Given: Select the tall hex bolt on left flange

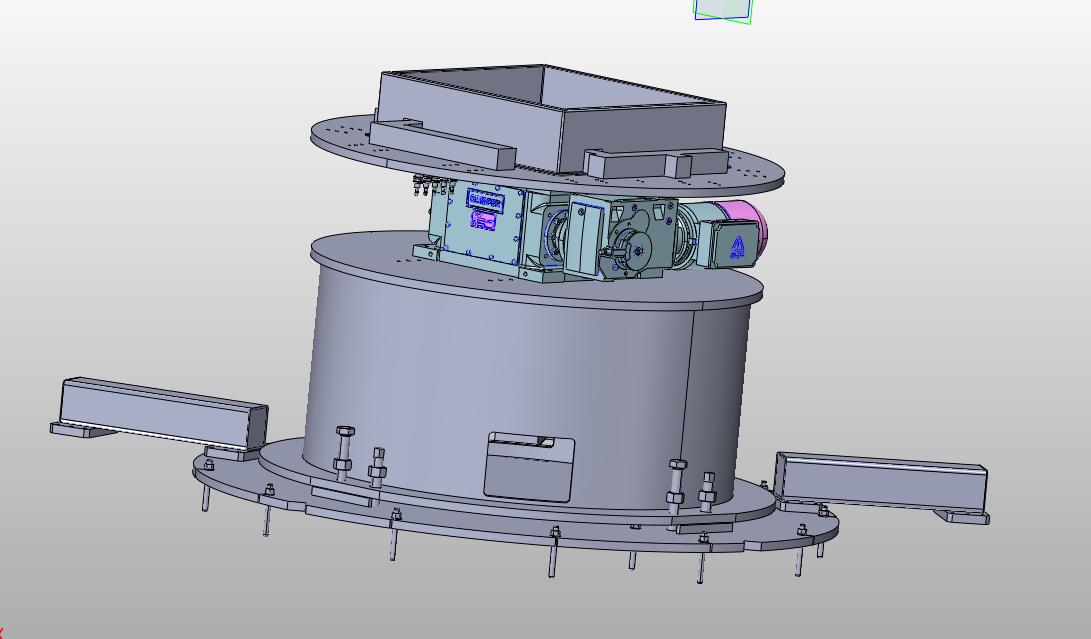Looking at the screenshot, I should pos(345,451).
